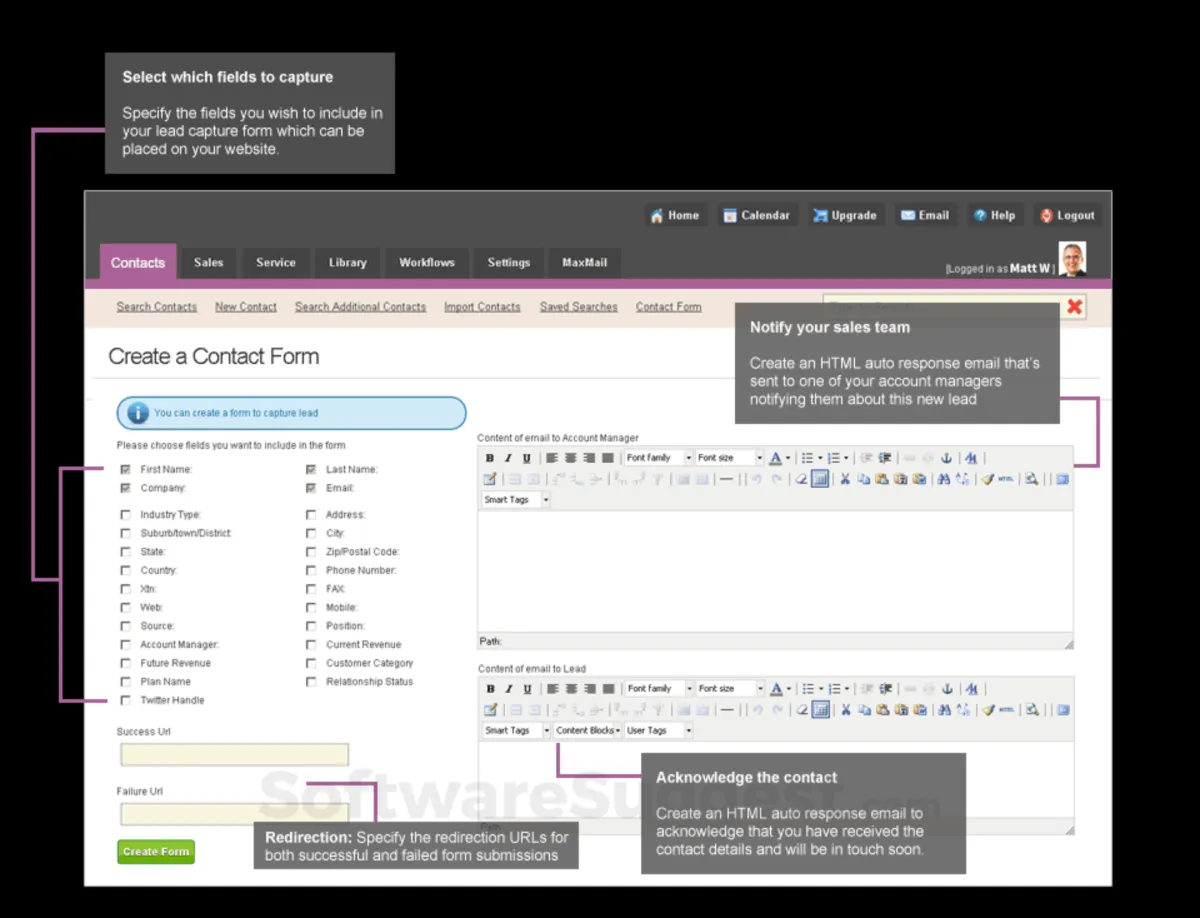1200x918 pixels.
Task: Open Font size dropdown in Account Manager editor
Action: pos(730,458)
